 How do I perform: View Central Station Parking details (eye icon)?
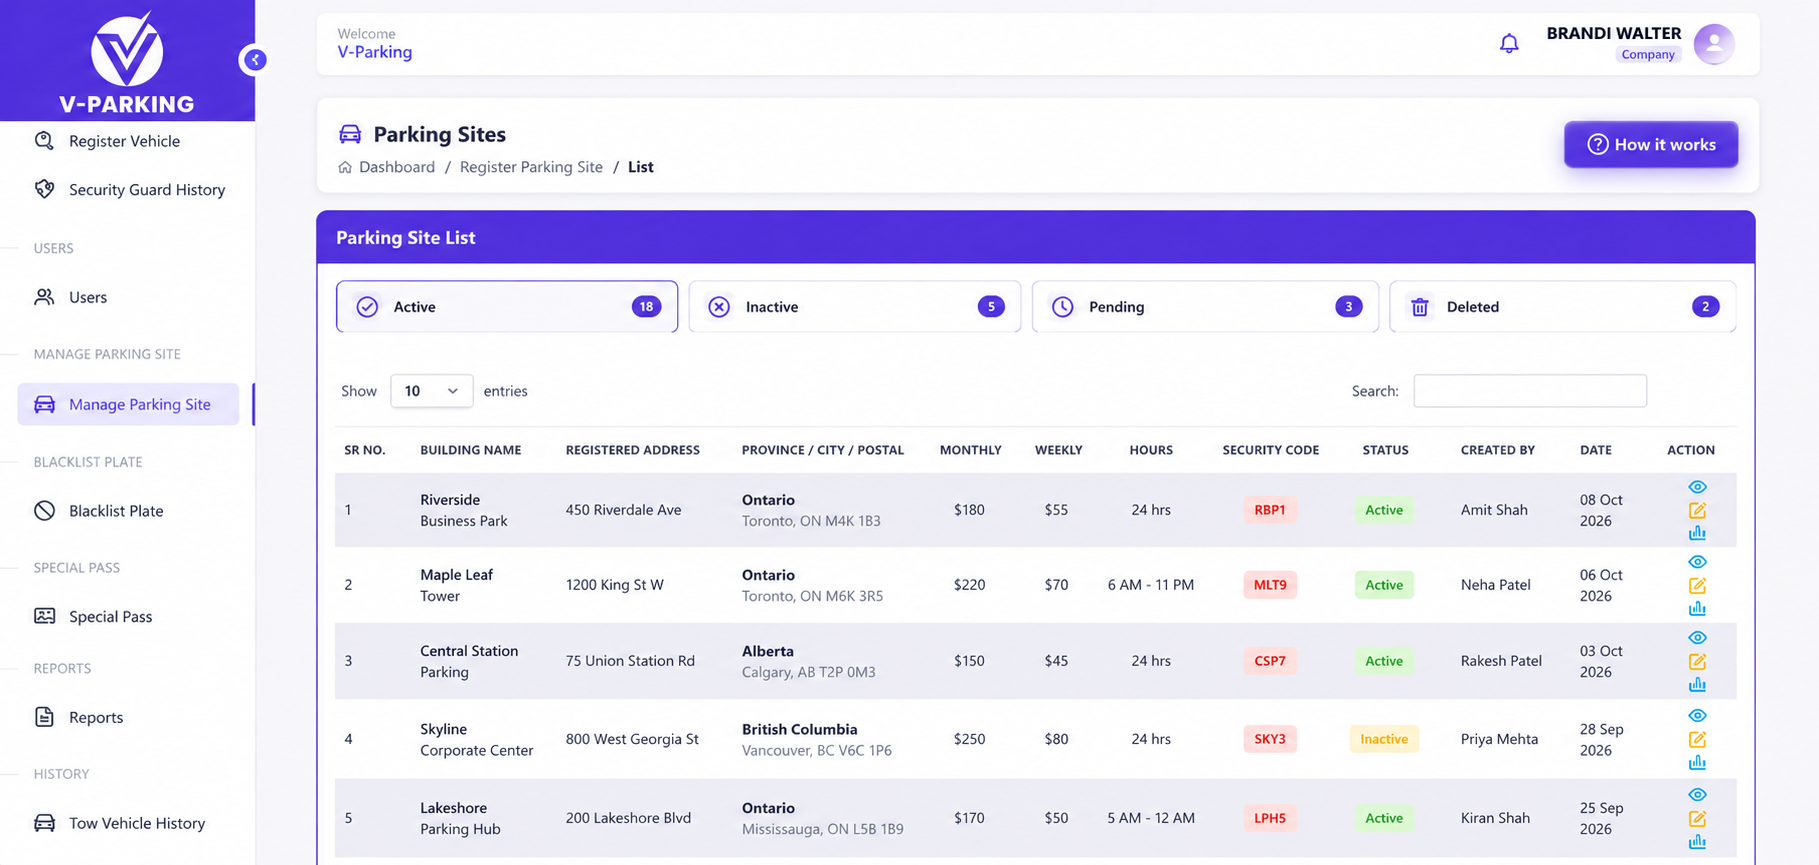click(1697, 638)
